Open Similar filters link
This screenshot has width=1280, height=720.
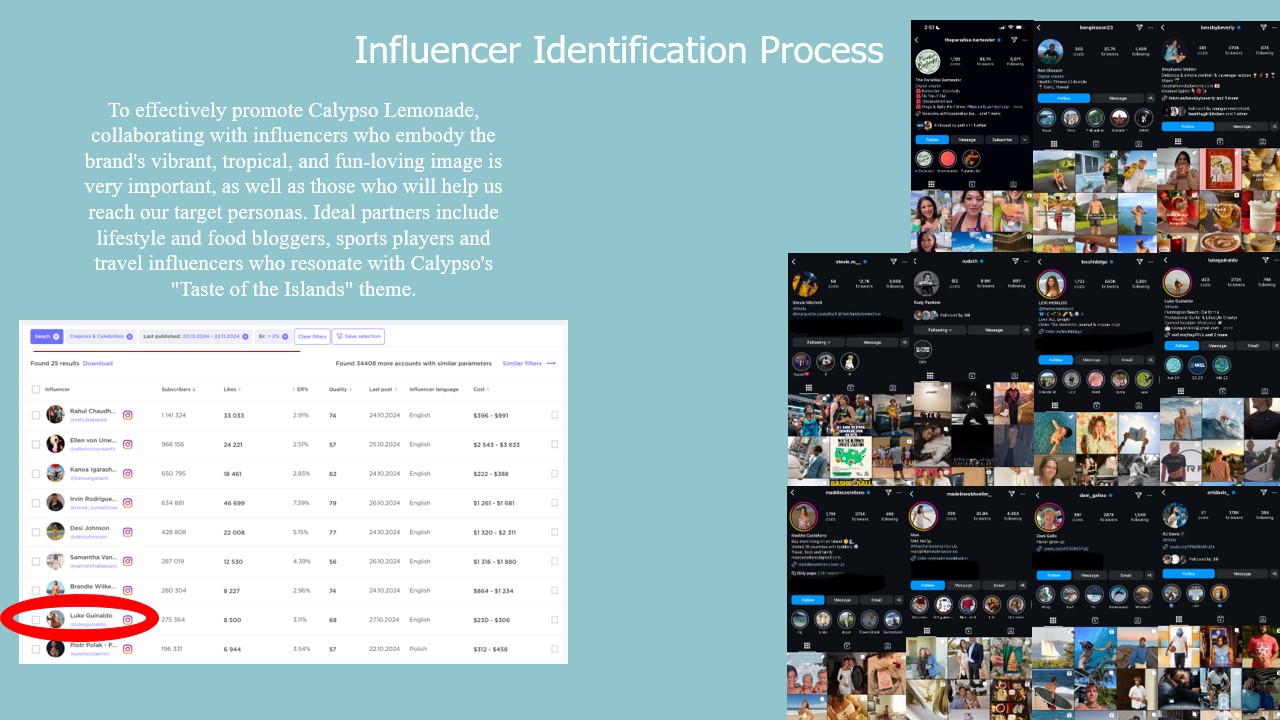[529, 363]
